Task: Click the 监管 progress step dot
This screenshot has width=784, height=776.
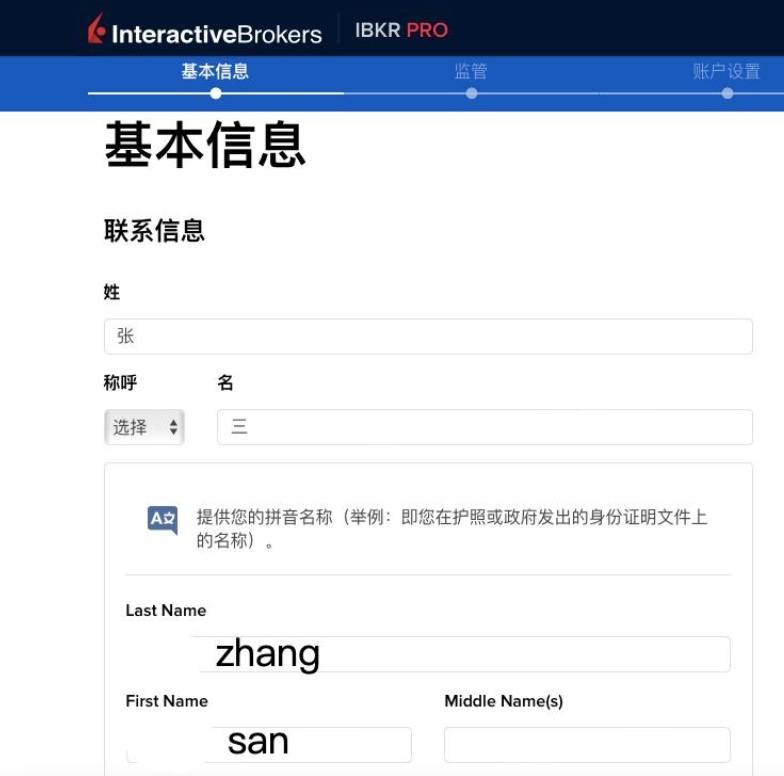Action: [x=471, y=94]
